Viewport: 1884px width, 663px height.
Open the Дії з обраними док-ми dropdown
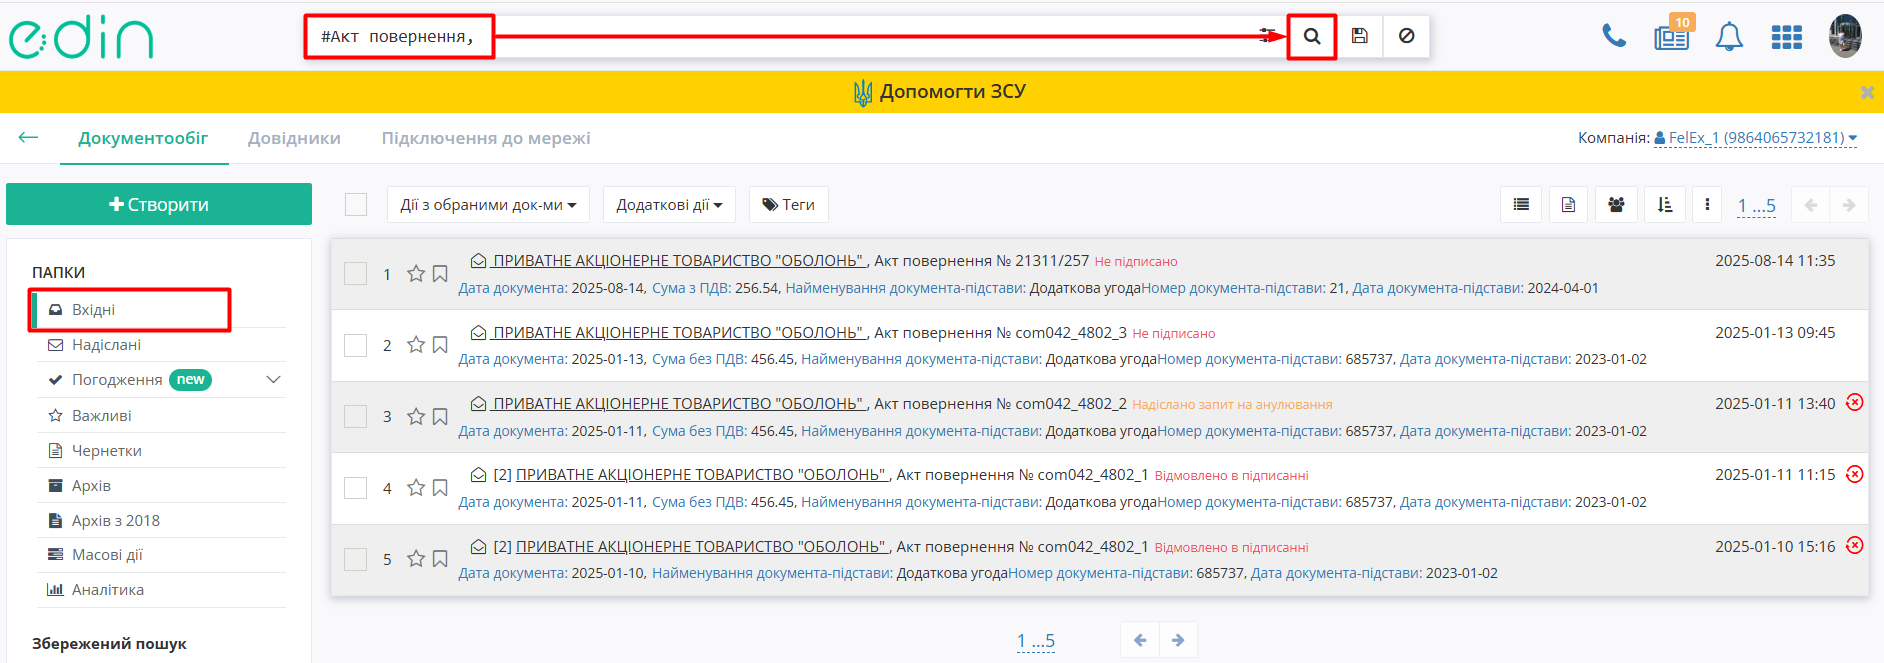coord(488,204)
